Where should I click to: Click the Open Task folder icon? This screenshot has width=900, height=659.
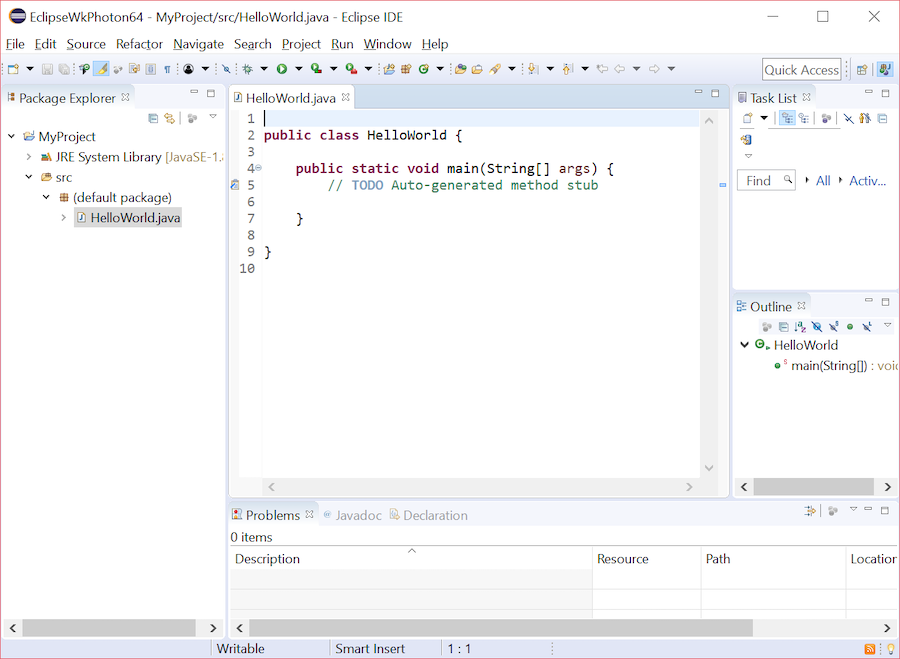(477, 69)
